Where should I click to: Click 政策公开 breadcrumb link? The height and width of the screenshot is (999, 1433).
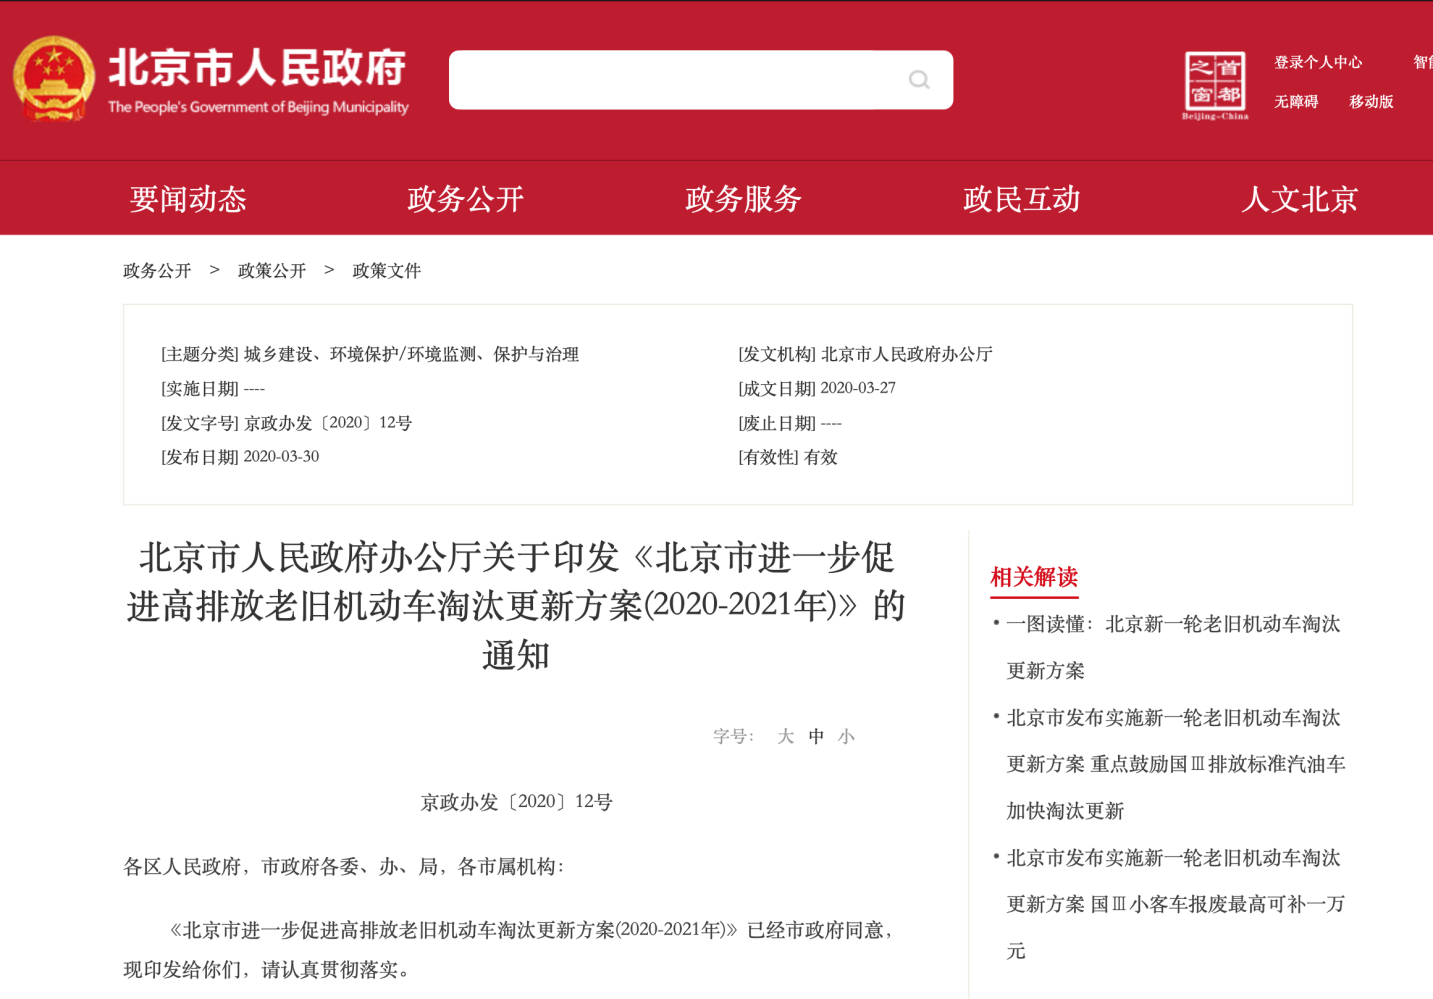pyautogui.click(x=272, y=271)
